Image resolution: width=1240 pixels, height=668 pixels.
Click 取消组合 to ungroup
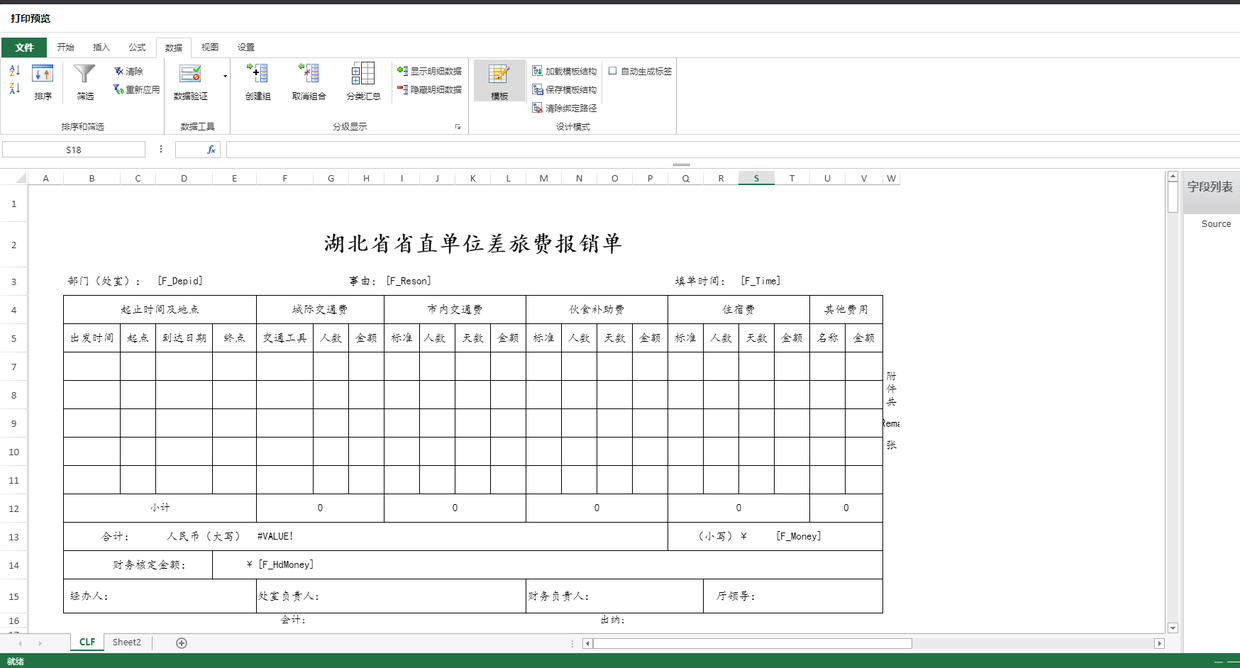pyautogui.click(x=309, y=83)
